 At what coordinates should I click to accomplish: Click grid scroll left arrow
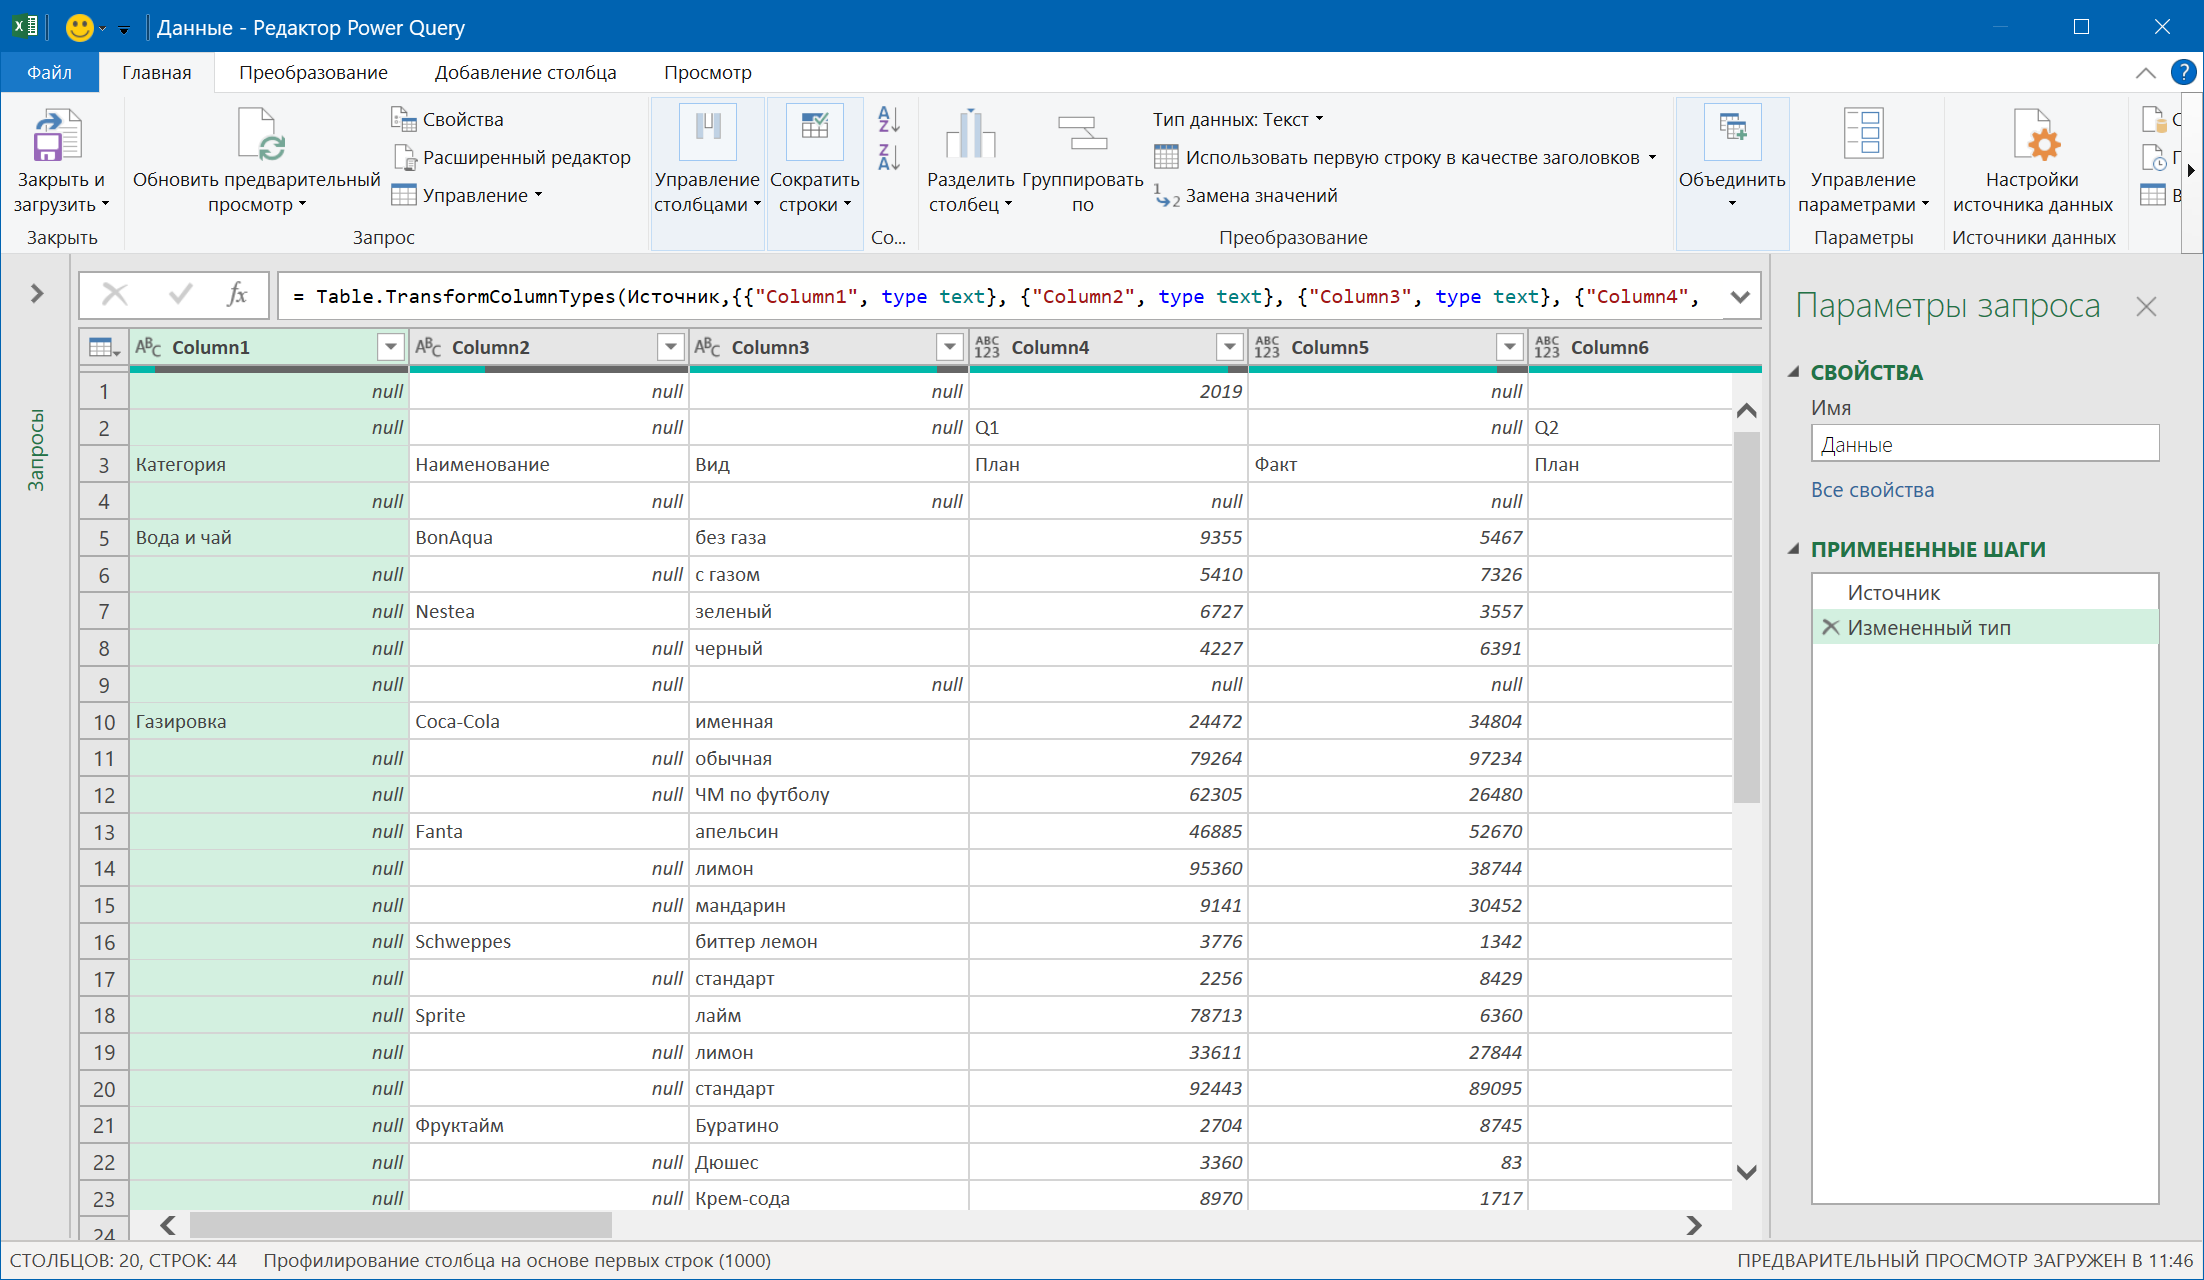tap(167, 1225)
